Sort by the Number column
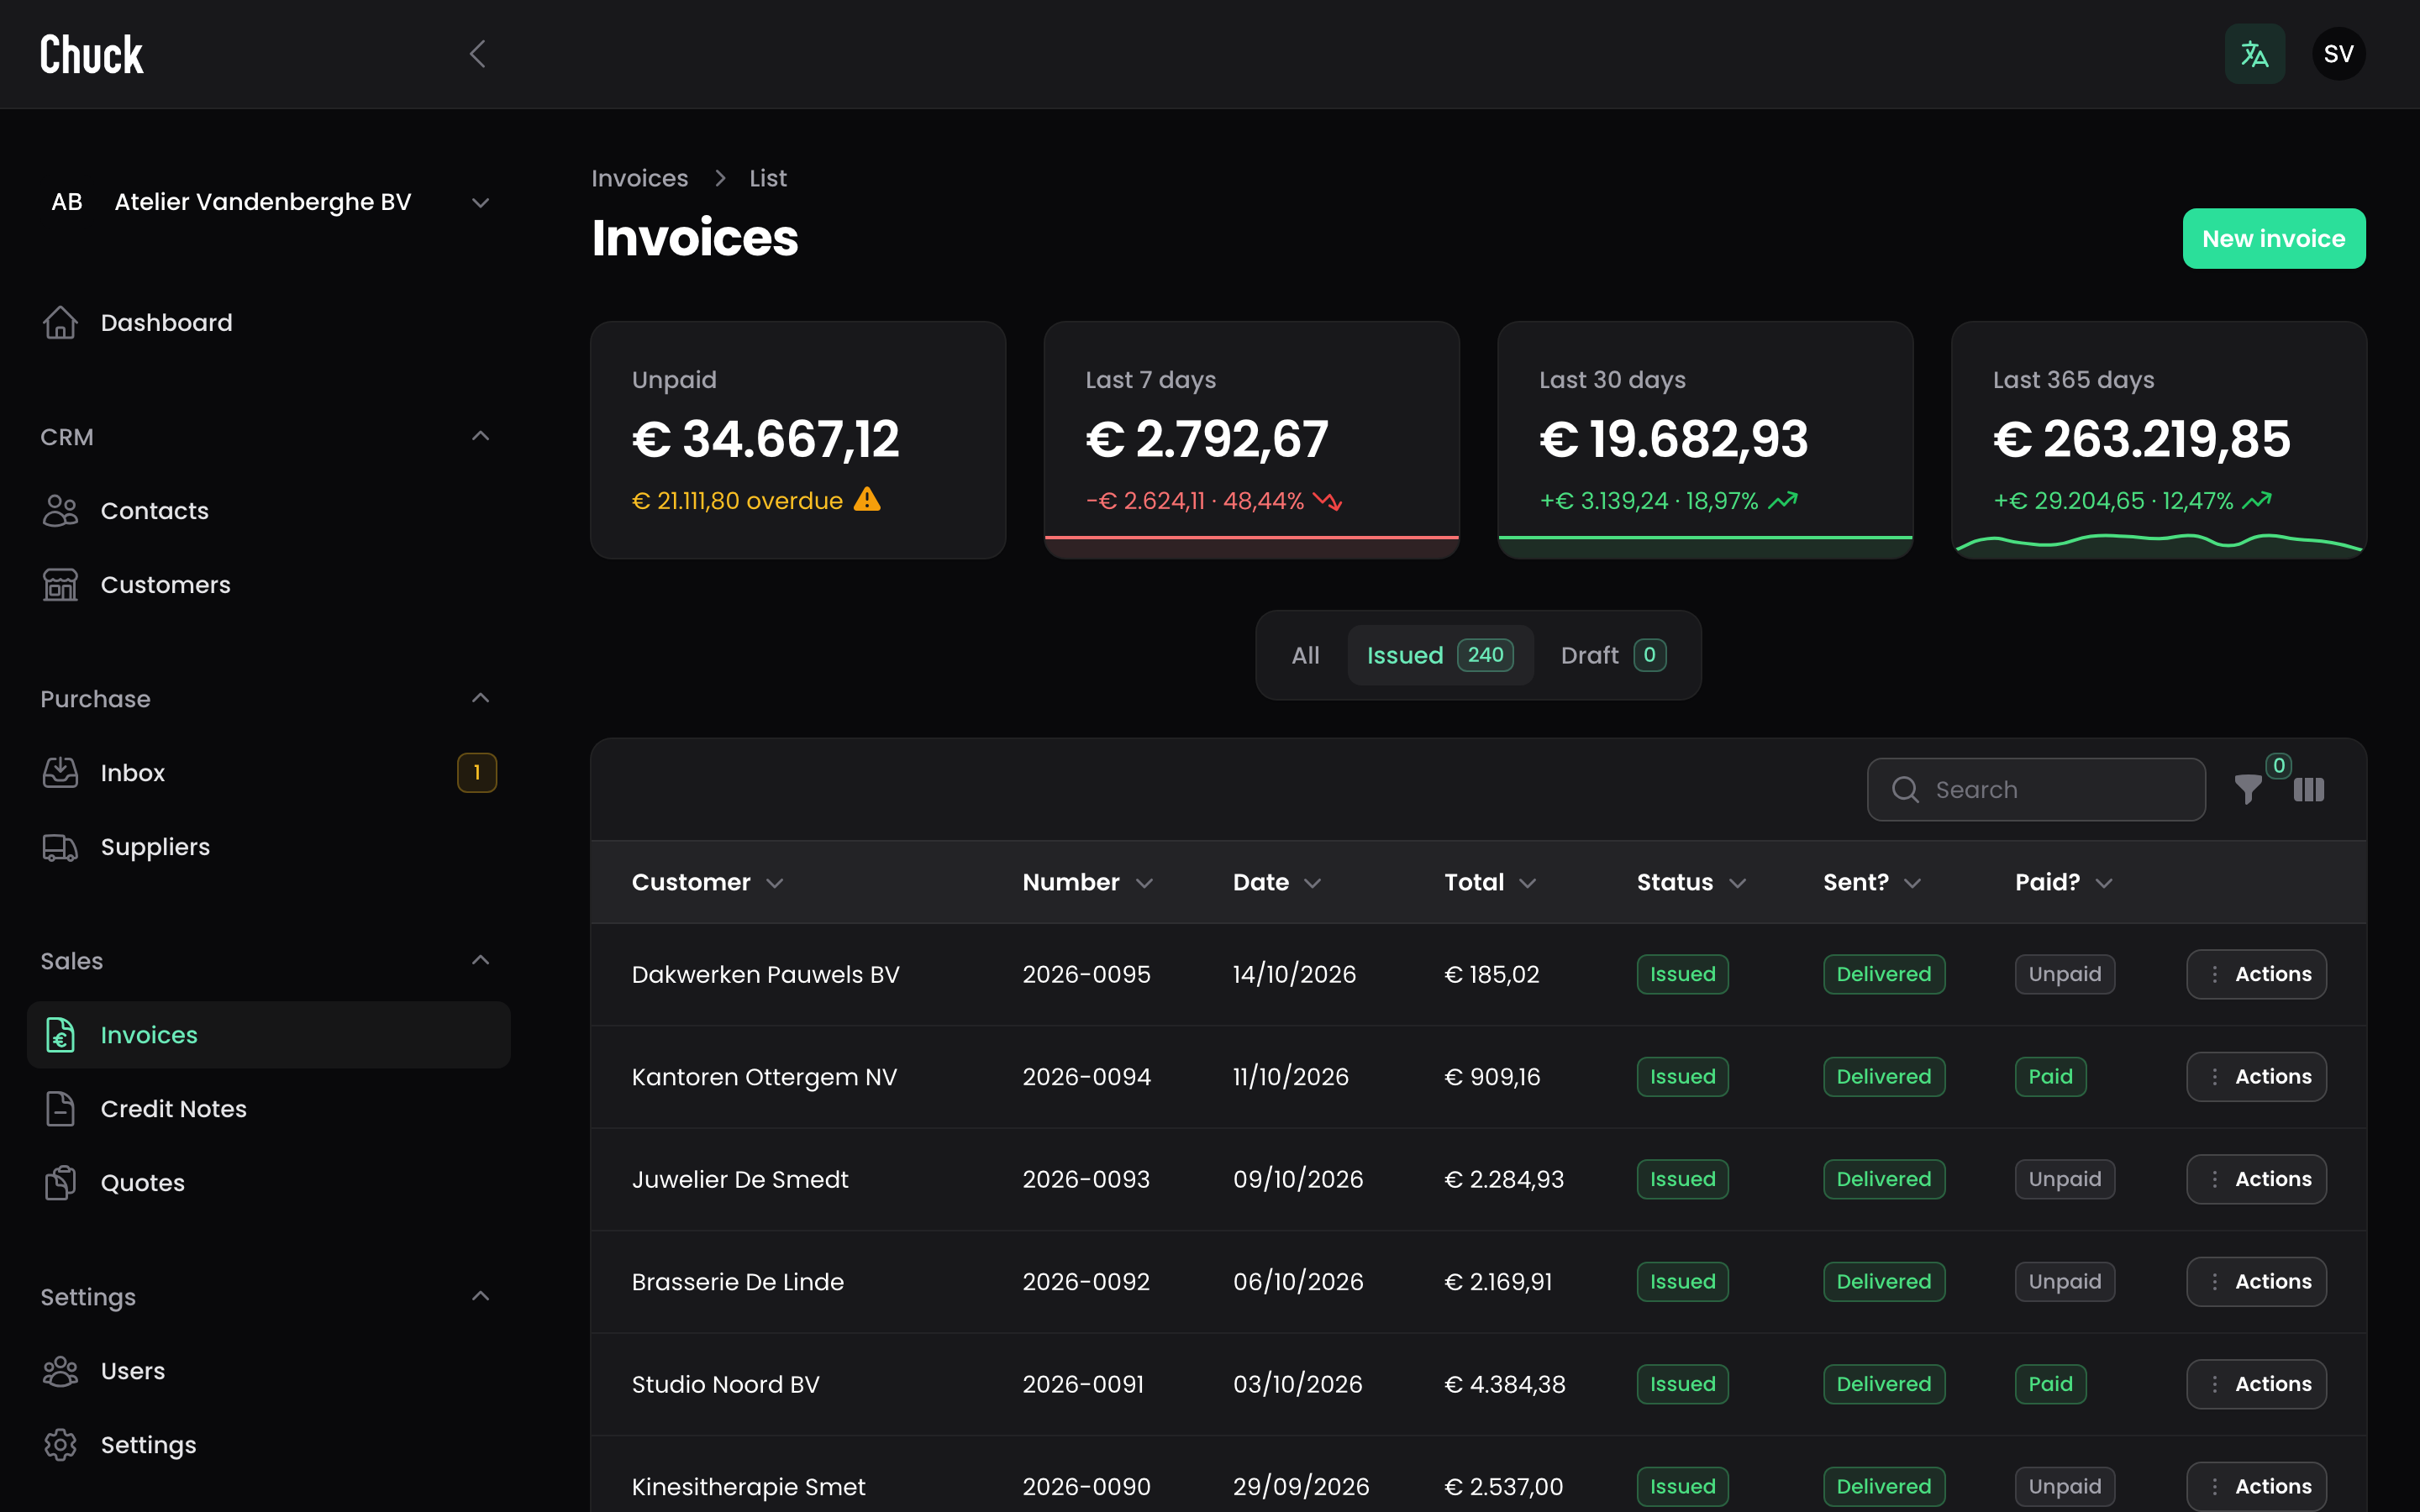 (1088, 882)
